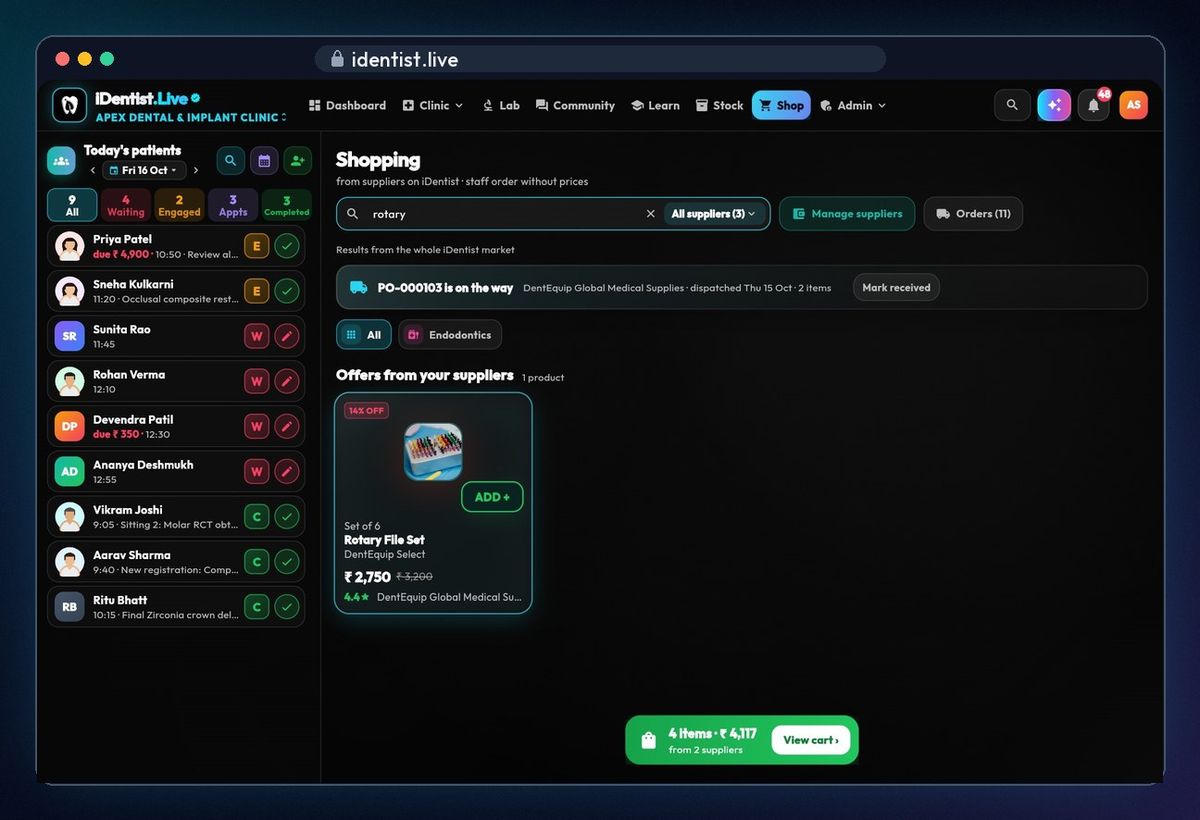Go to the next day using right chevron
The image size is (1200, 820).
[196, 171]
